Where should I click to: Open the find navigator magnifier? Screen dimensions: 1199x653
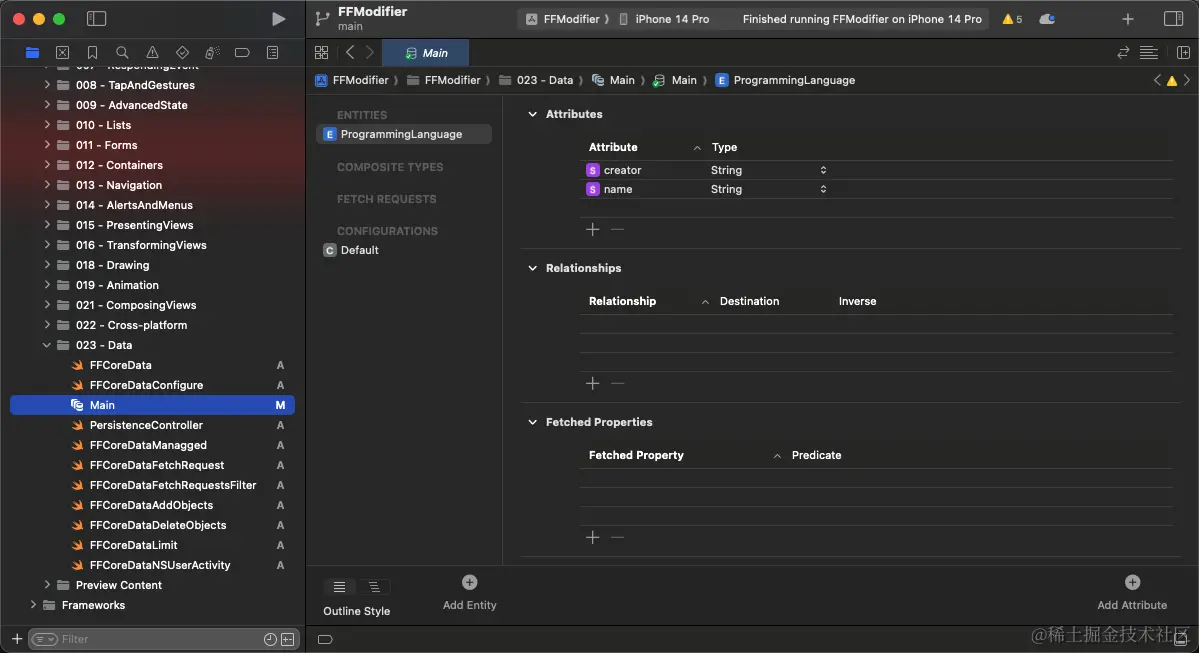coord(122,53)
